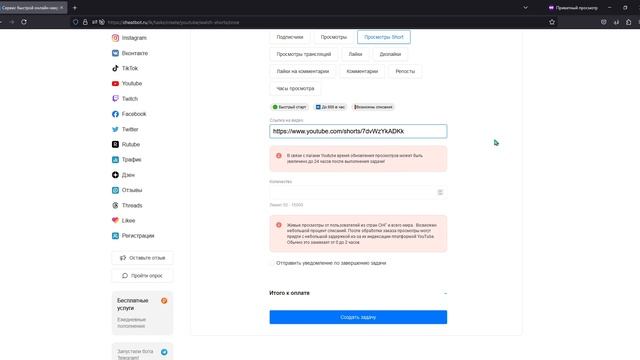Image resolution: width=640 pixels, height=360 pixels.
Task: Select the Просмотры service tab
Action: pyautogui.click(x=333, y=37)
